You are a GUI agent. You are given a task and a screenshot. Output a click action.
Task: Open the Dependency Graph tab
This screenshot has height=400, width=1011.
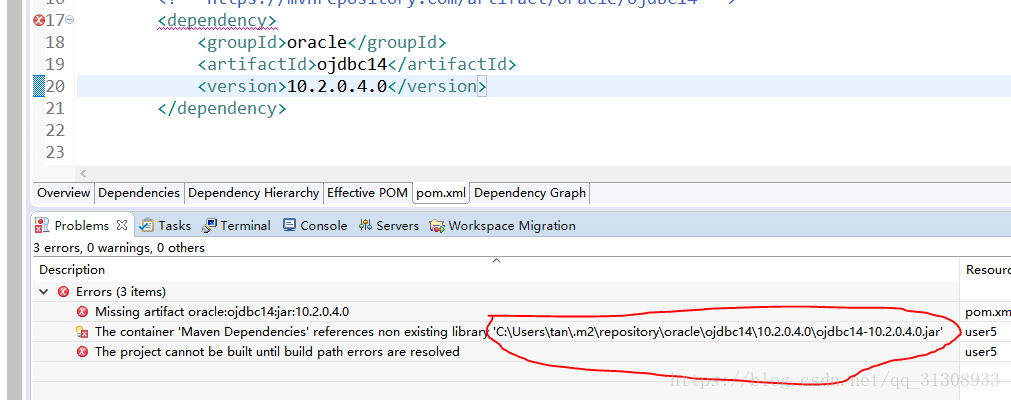tap(530, 193)
